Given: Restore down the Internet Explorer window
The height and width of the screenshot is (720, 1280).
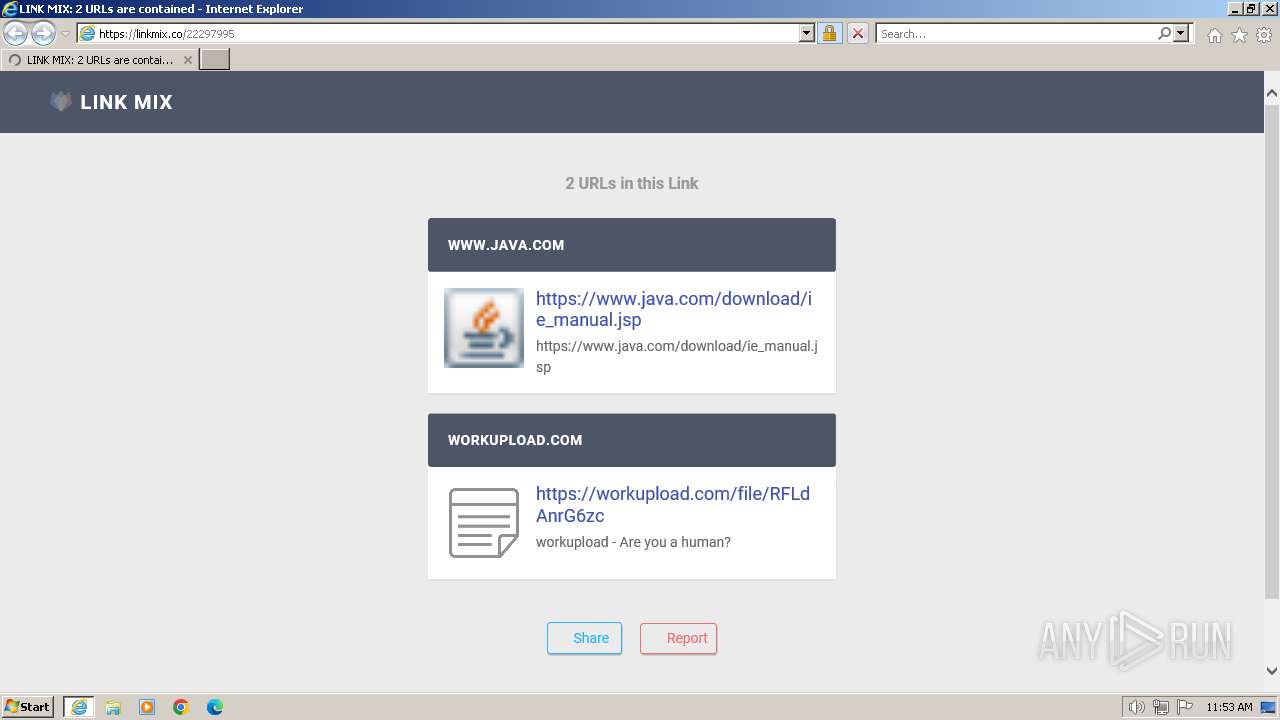Looking at the screenshot, I should 1251,8.
